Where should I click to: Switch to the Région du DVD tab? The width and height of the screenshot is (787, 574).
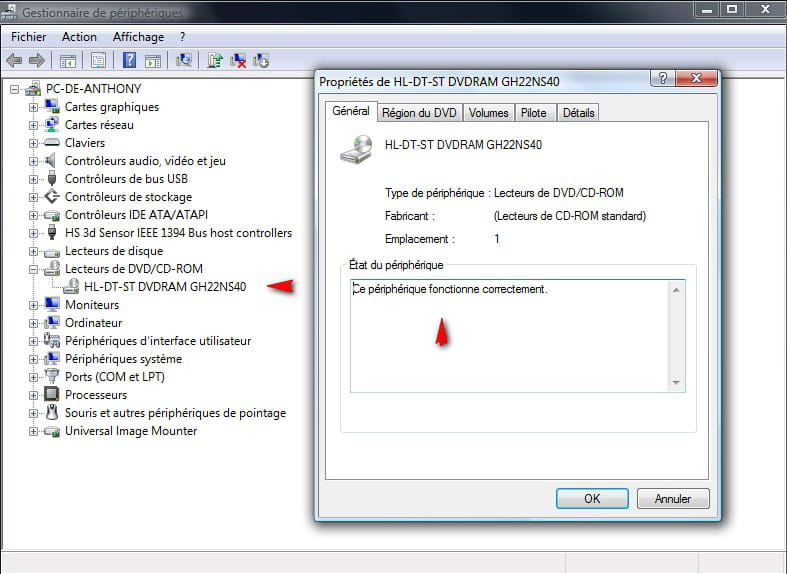[x=419, y=113]
